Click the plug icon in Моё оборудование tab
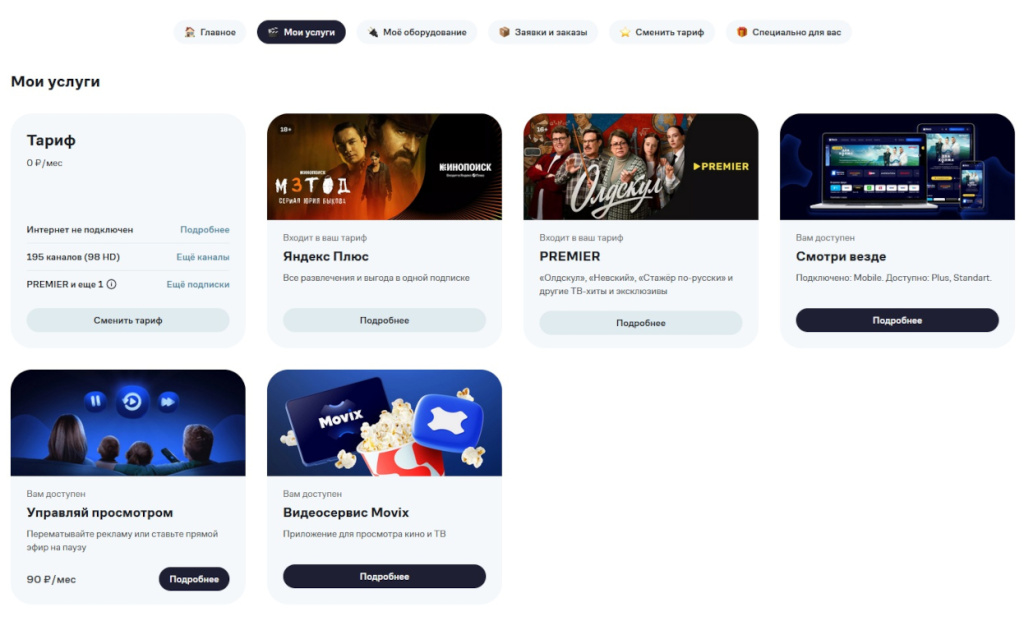1024x621 pixels. coord(373,32)
